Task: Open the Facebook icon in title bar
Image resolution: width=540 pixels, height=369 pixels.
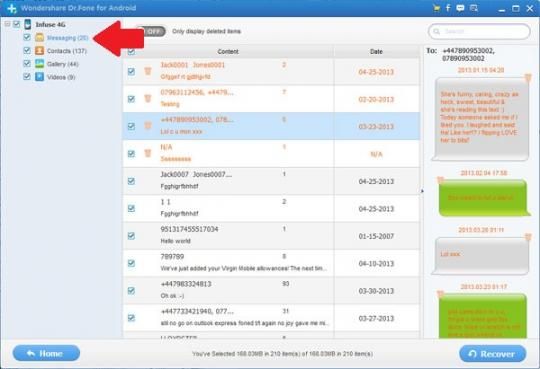Action: (448, 8)
